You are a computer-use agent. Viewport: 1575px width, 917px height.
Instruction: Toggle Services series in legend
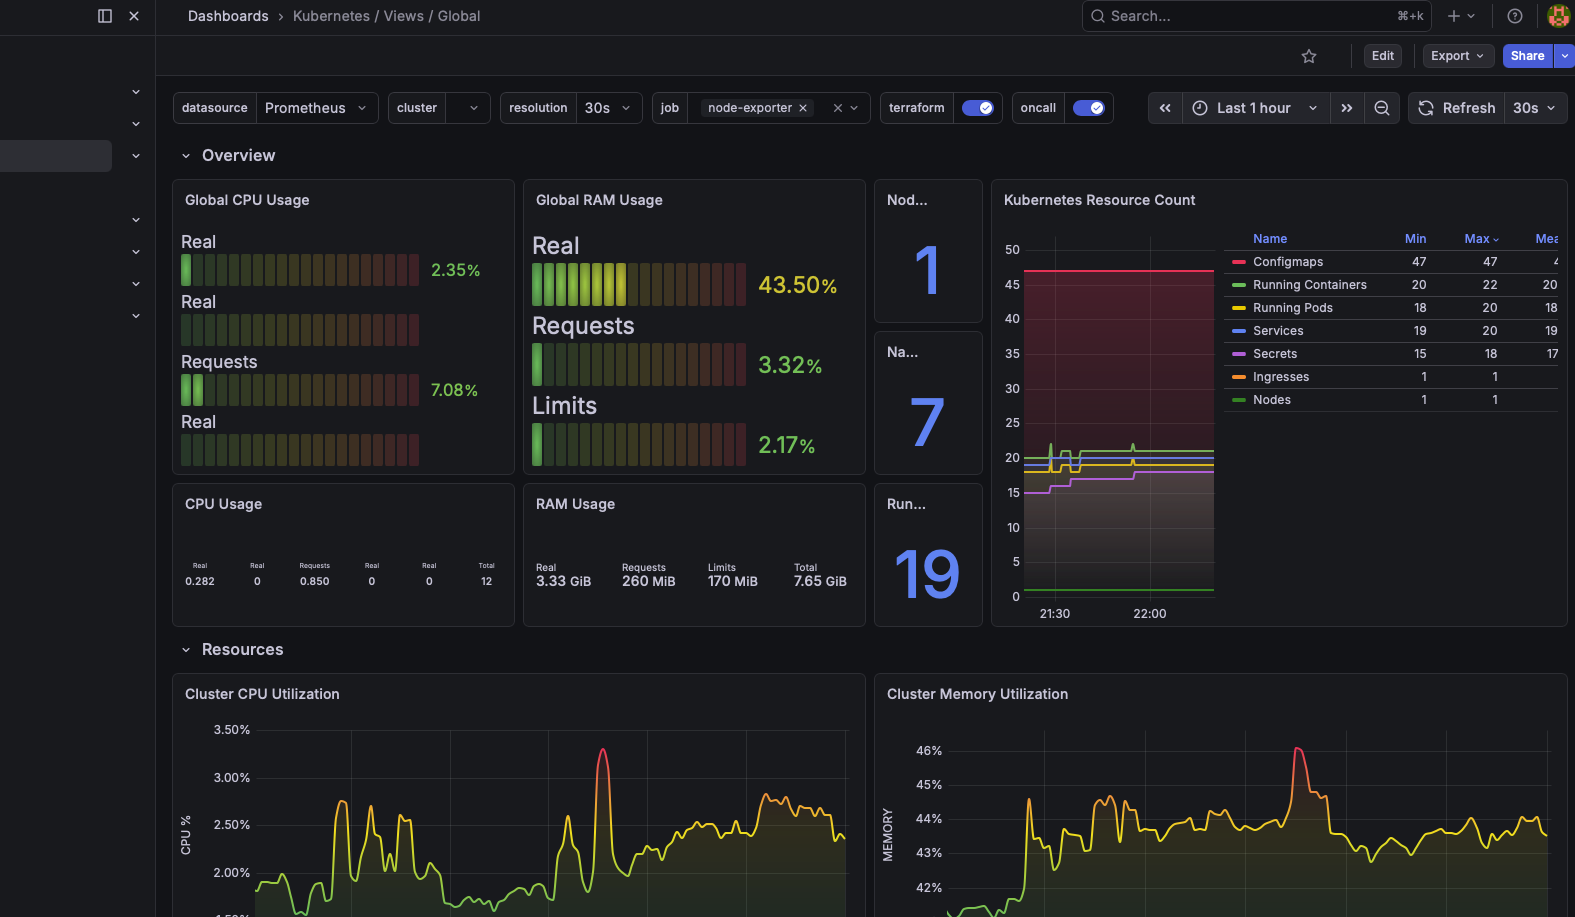pos(1278,331)
